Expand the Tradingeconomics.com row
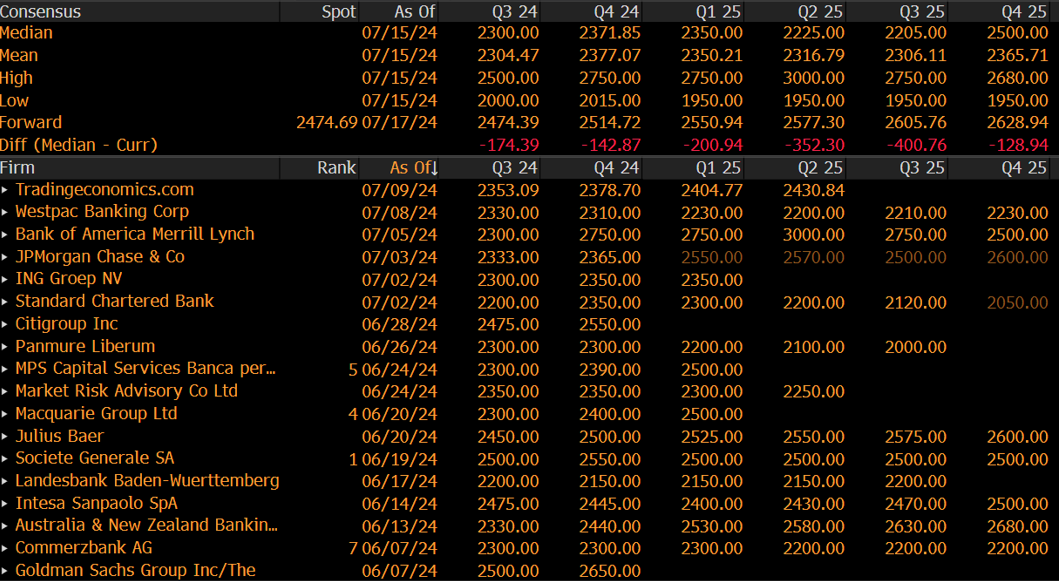 (5, 191)
